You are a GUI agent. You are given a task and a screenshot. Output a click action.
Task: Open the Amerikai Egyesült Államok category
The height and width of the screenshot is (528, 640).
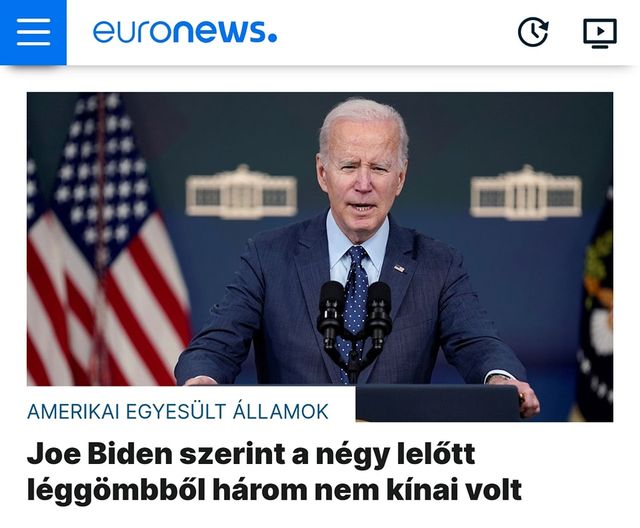click(x=178, y=411)
